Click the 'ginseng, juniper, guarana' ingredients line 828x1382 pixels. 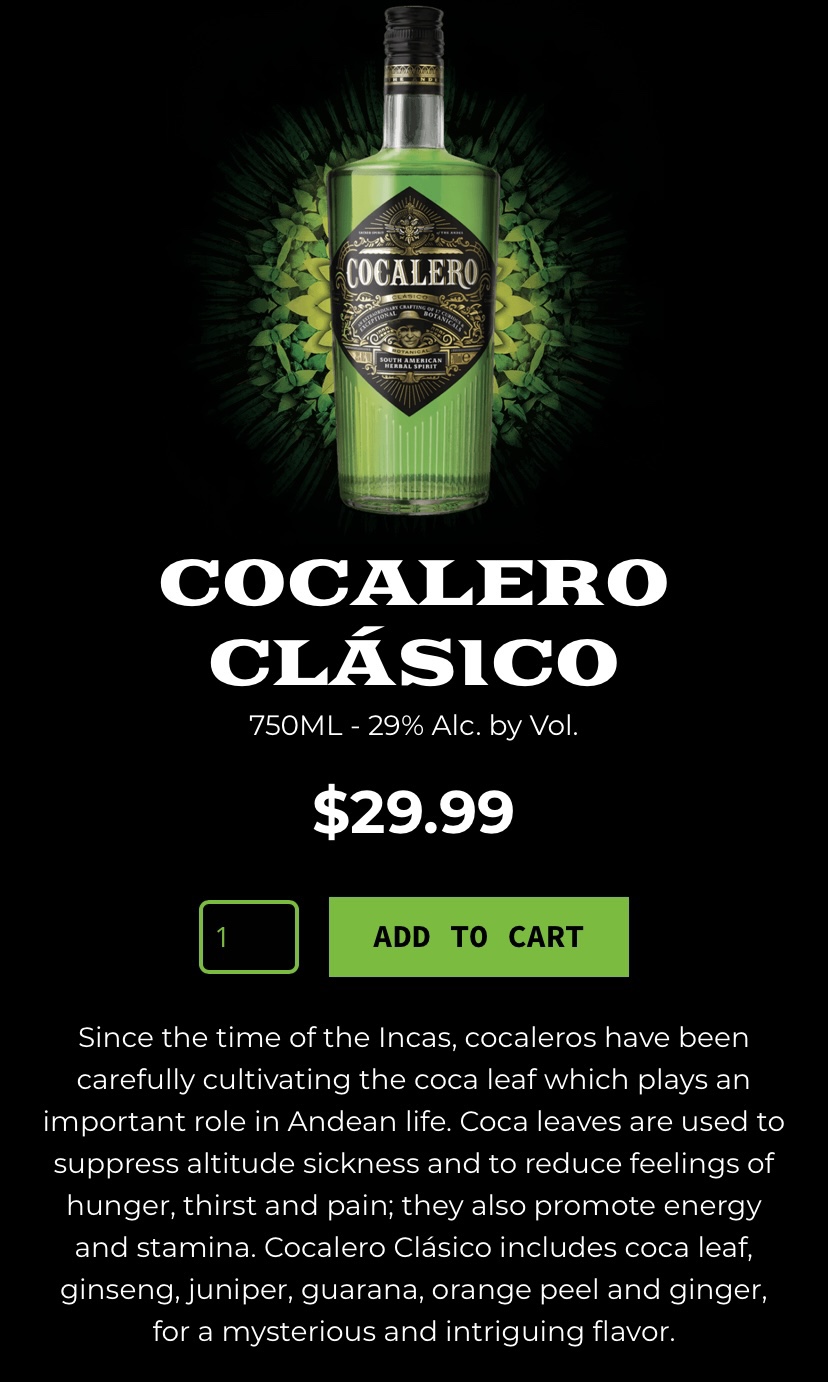413,1290
